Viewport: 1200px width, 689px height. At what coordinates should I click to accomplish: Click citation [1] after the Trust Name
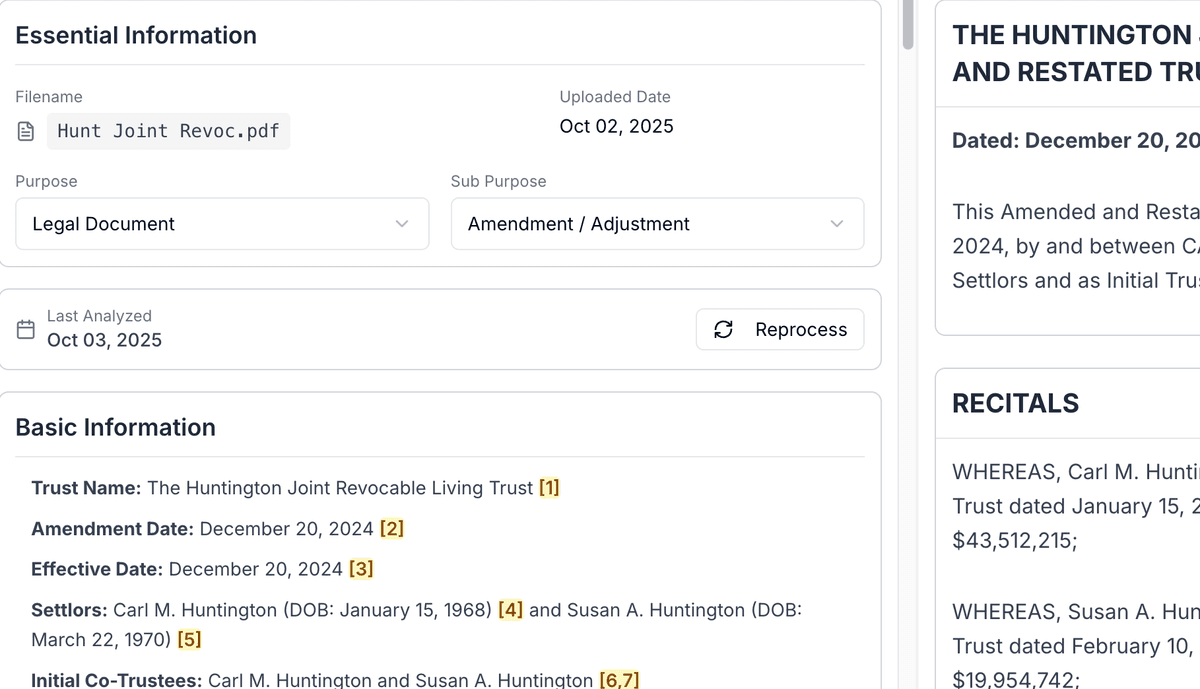(549, 488)
